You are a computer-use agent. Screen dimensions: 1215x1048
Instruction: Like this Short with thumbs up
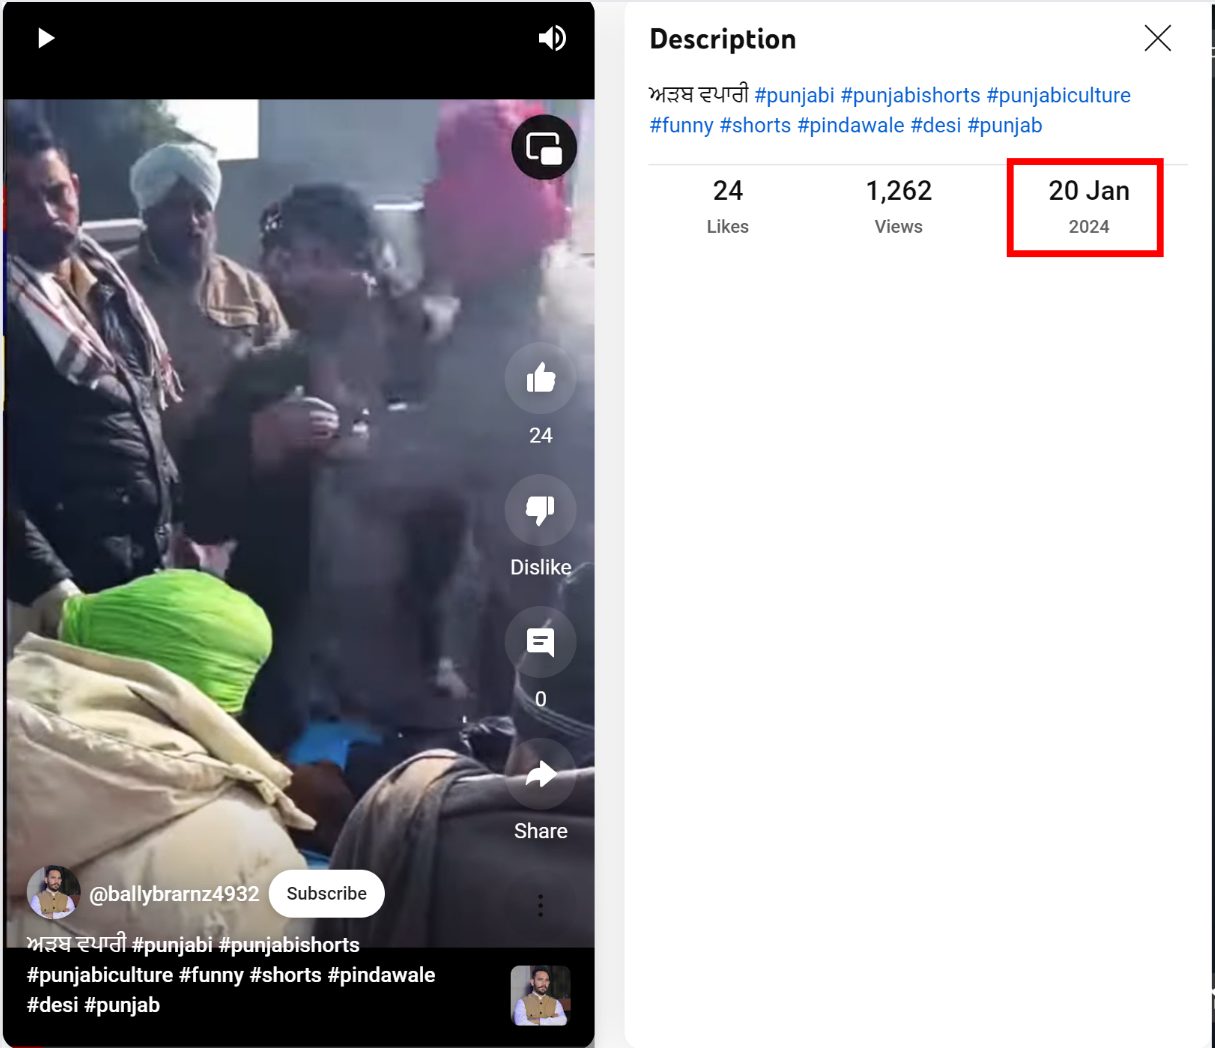click(541, 378)
